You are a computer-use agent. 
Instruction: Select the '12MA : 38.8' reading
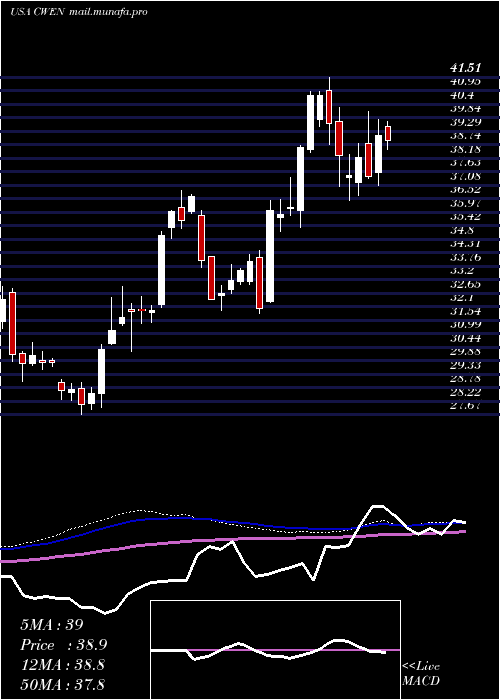[62, 665]
